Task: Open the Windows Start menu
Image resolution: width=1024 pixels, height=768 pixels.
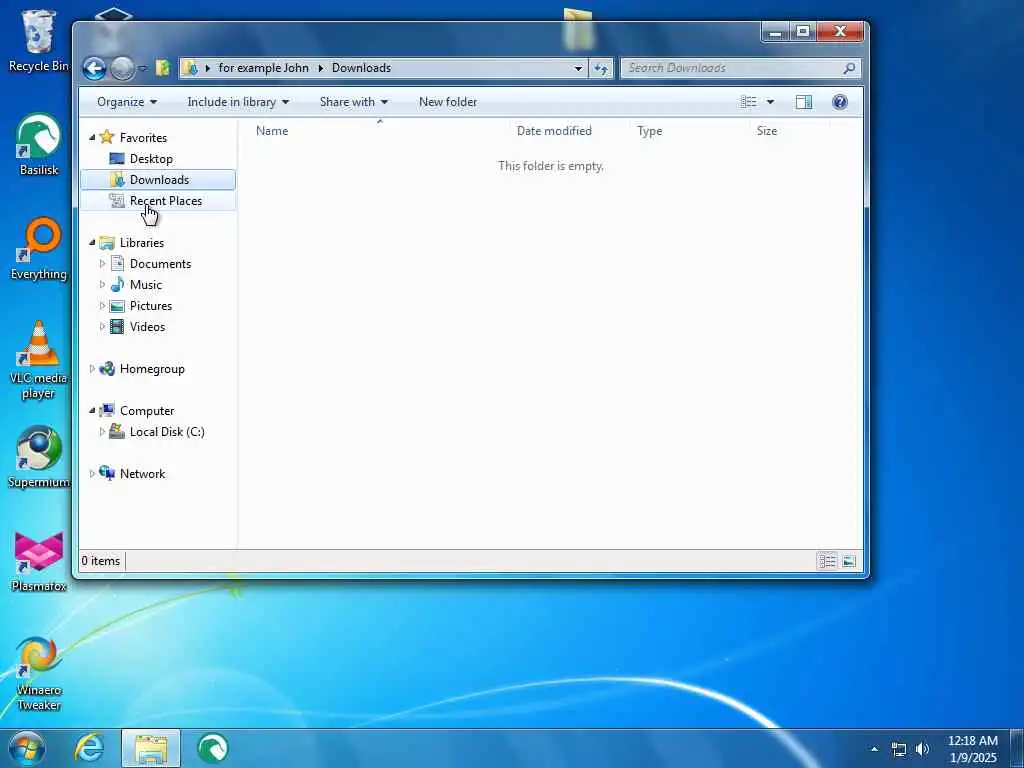Action: [27, 748]
